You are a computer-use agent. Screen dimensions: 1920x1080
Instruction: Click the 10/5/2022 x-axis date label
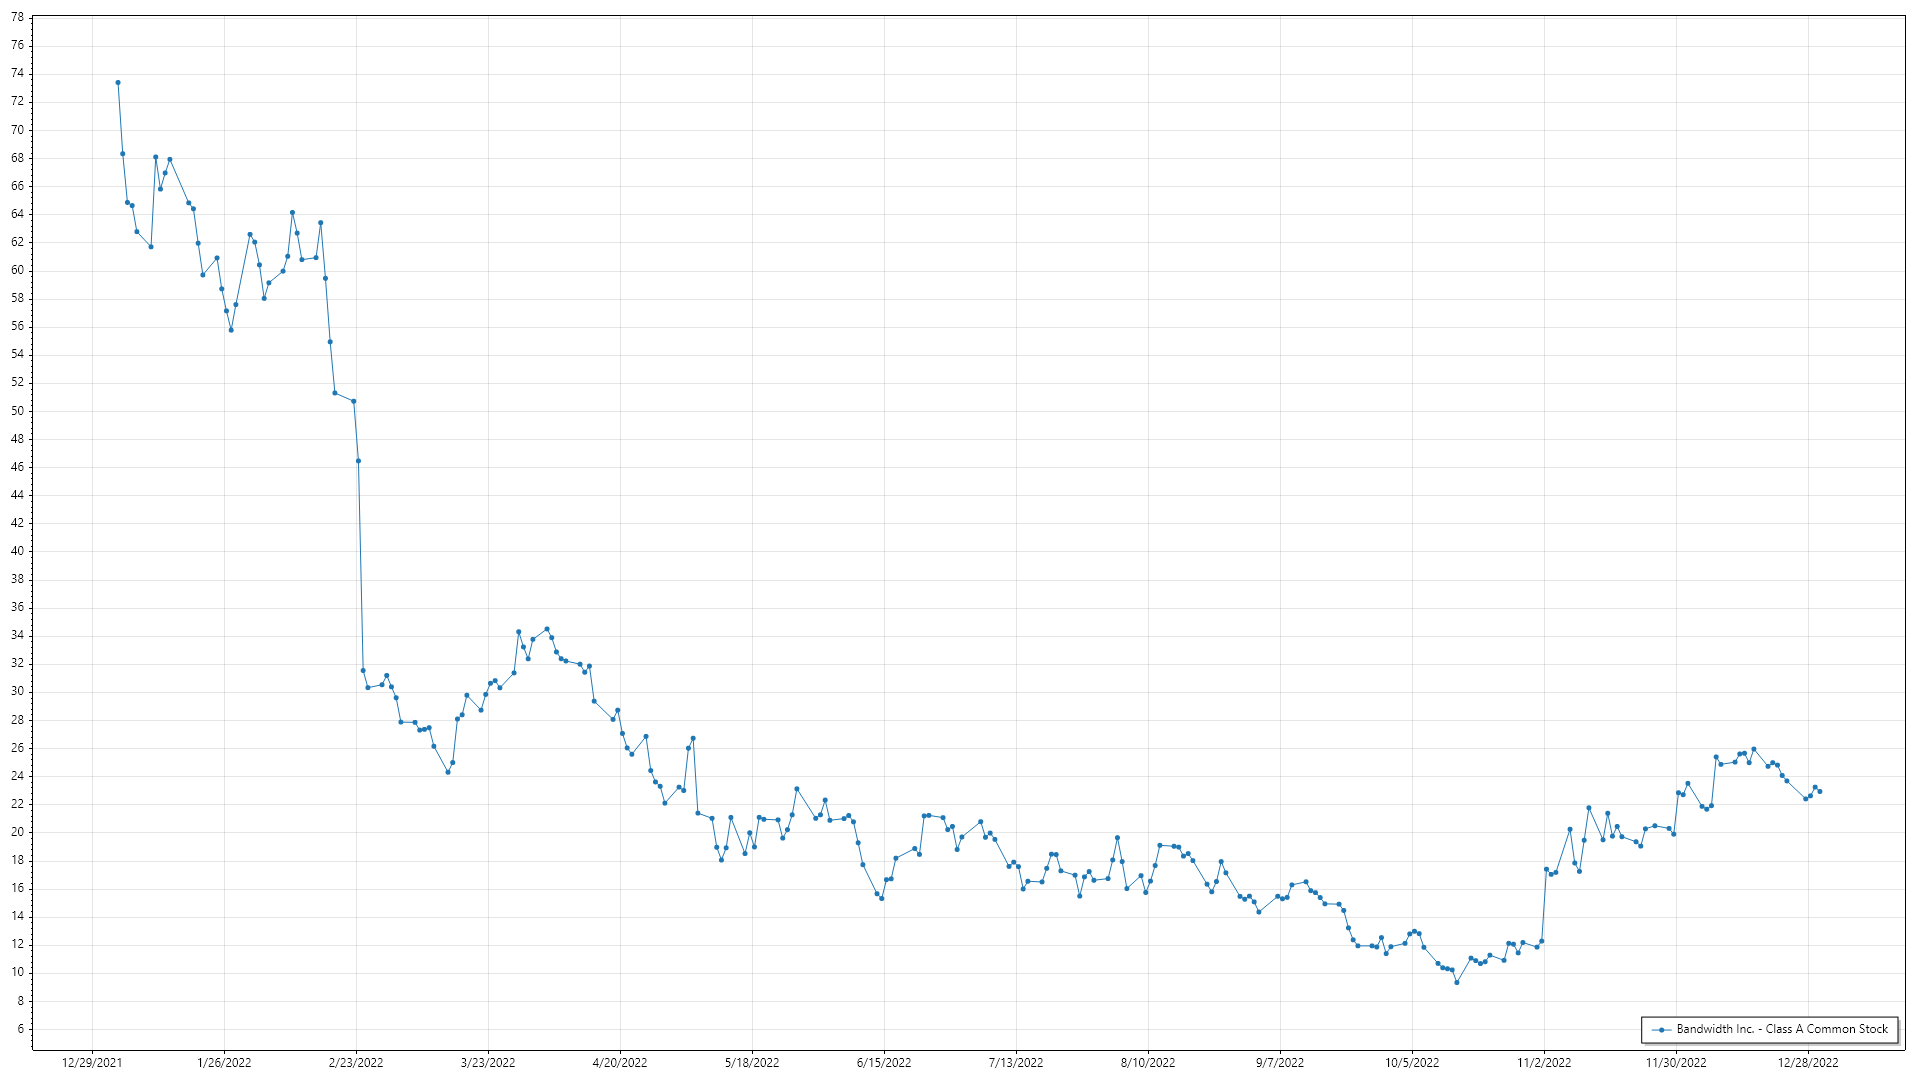tap(1412, 1063)
